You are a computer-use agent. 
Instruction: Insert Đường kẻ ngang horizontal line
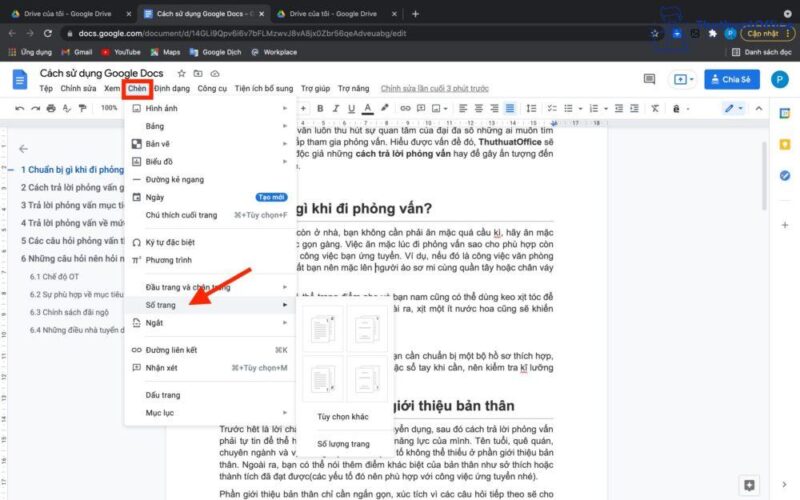(x=210, y=180)
